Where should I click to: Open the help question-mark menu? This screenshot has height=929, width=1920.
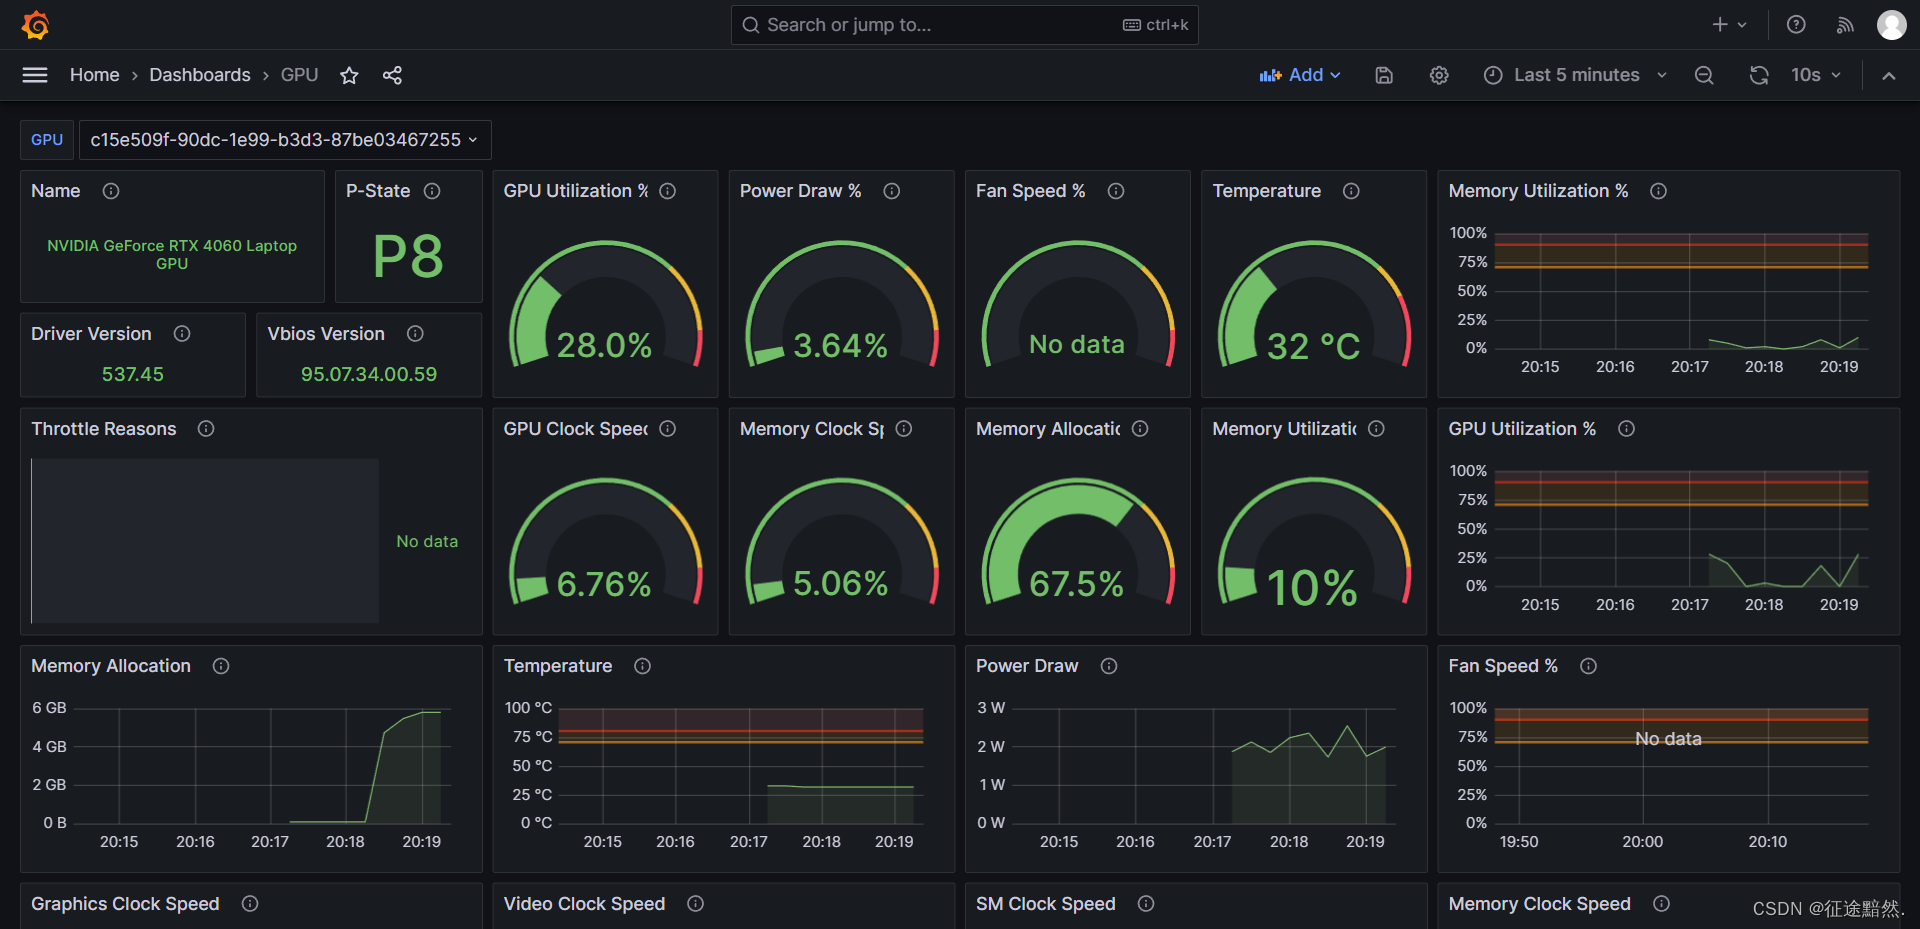pyautogui.click(x=1796, y=25)
